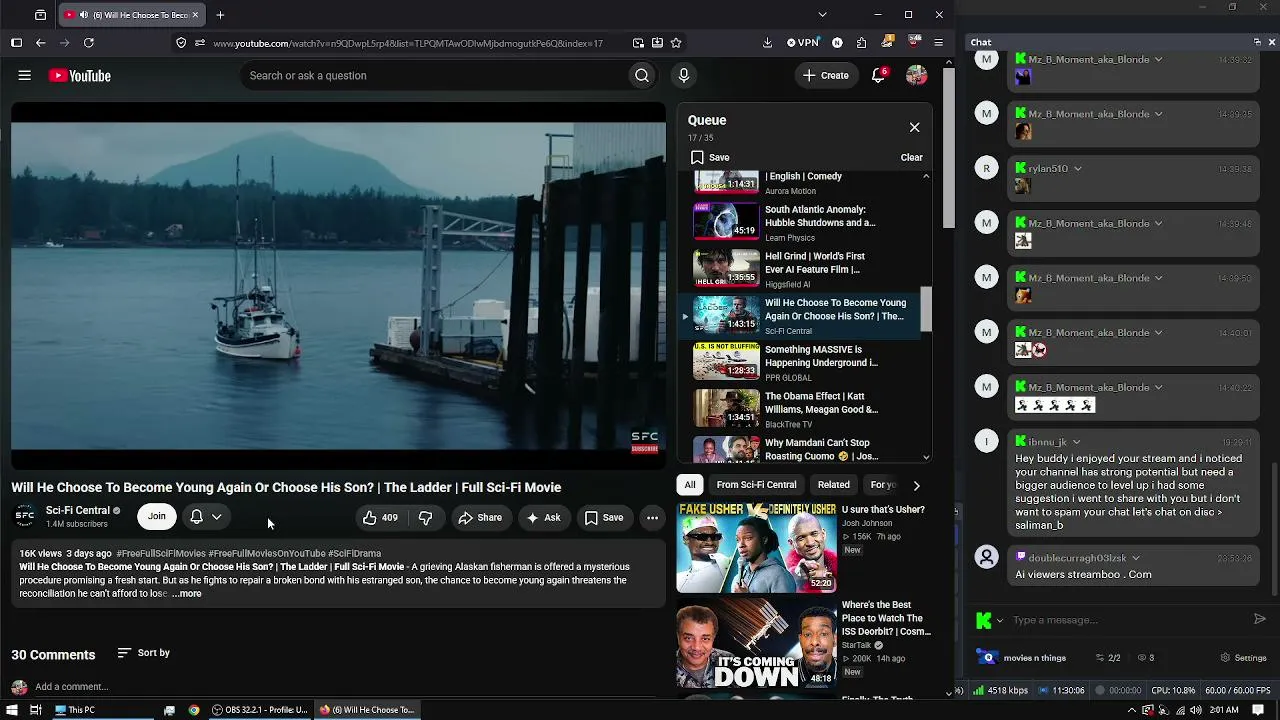
Task: Open the browser VPN panel
Action: coord(803,43)
